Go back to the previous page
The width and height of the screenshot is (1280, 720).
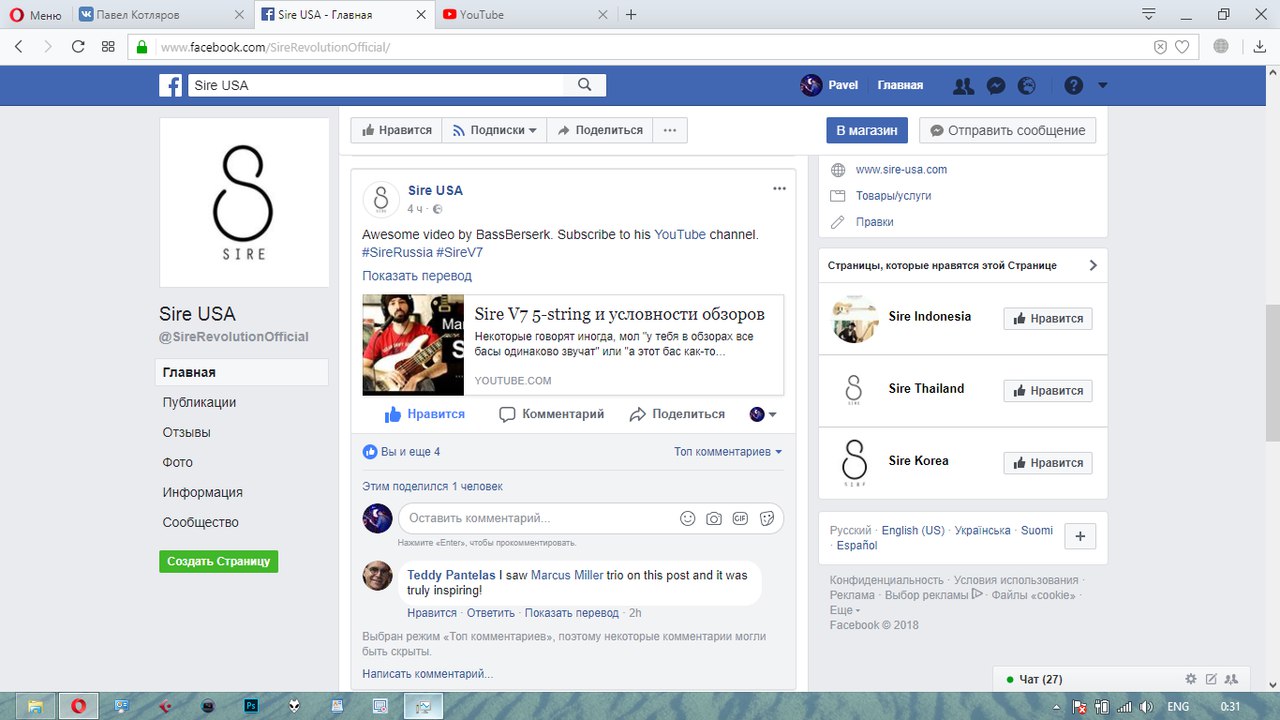[19, 46]
